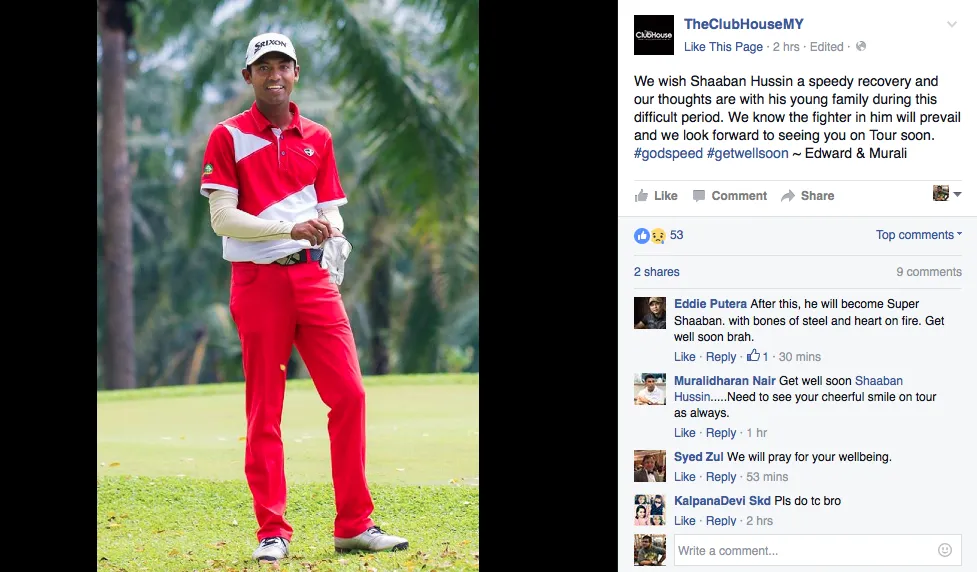
Task: View the 2 shares link
Action: (657, 272)
